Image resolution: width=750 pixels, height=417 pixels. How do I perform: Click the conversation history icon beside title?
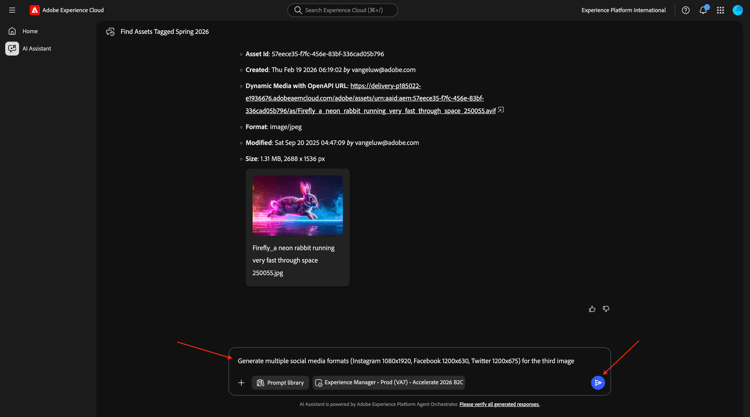click(110, 32)
